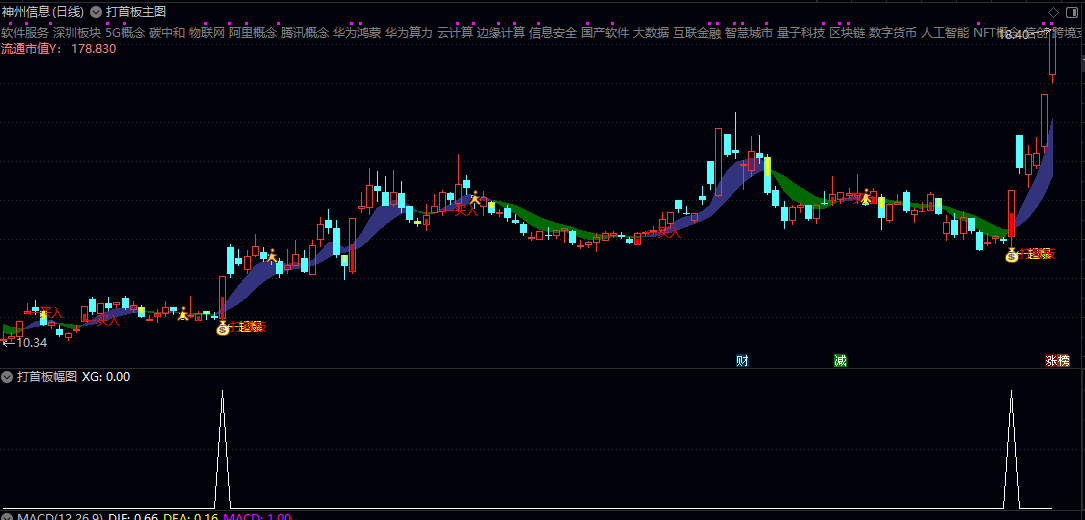Open the 深圳板块 sector tag

coord(77,33)
